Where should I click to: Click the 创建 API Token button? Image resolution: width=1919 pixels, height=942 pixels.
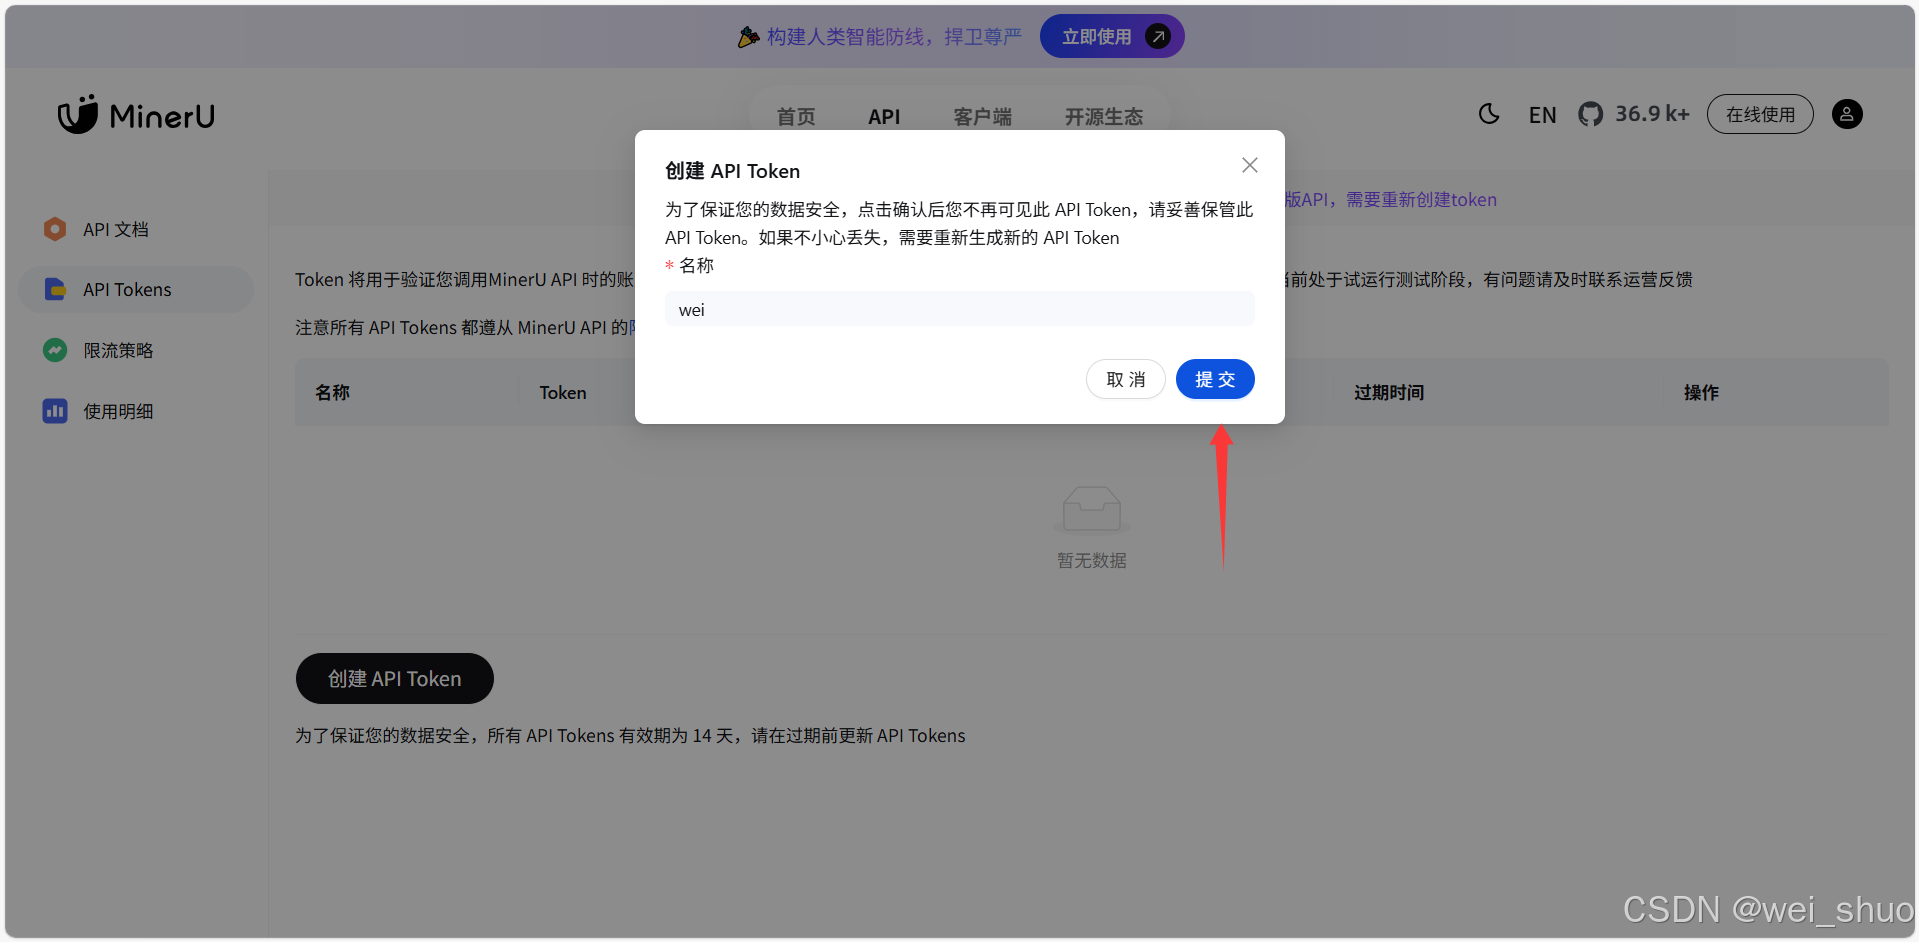click(394, 678)
